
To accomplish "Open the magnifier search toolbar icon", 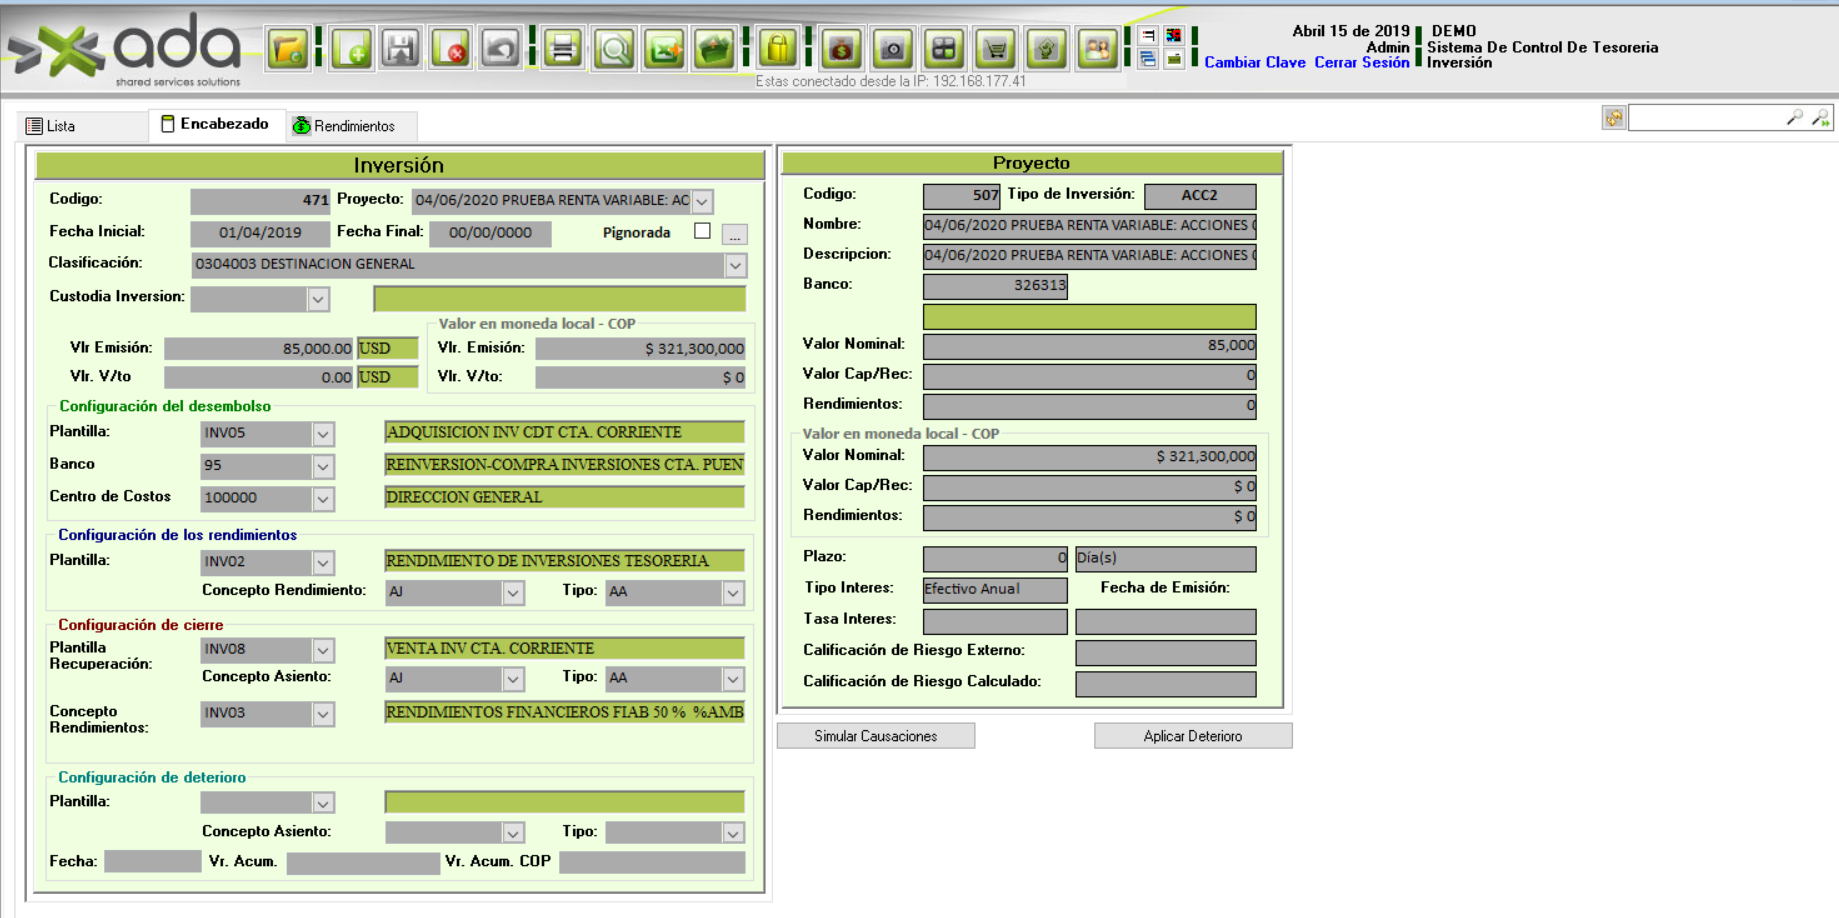I will pyautogui.click(x=614, y=49).
